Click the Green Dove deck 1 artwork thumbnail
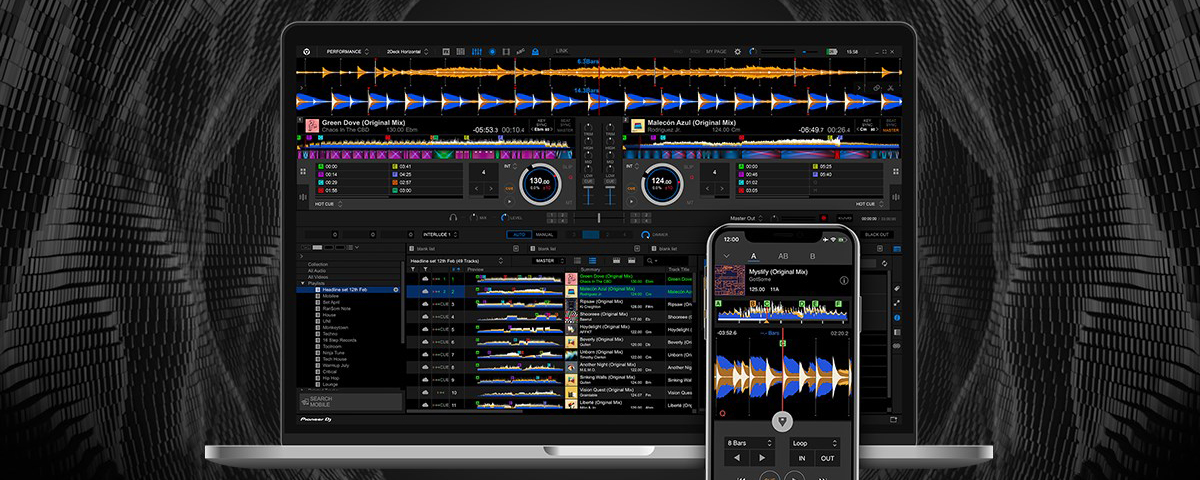The image size is (1200, 480). point(311,126)
